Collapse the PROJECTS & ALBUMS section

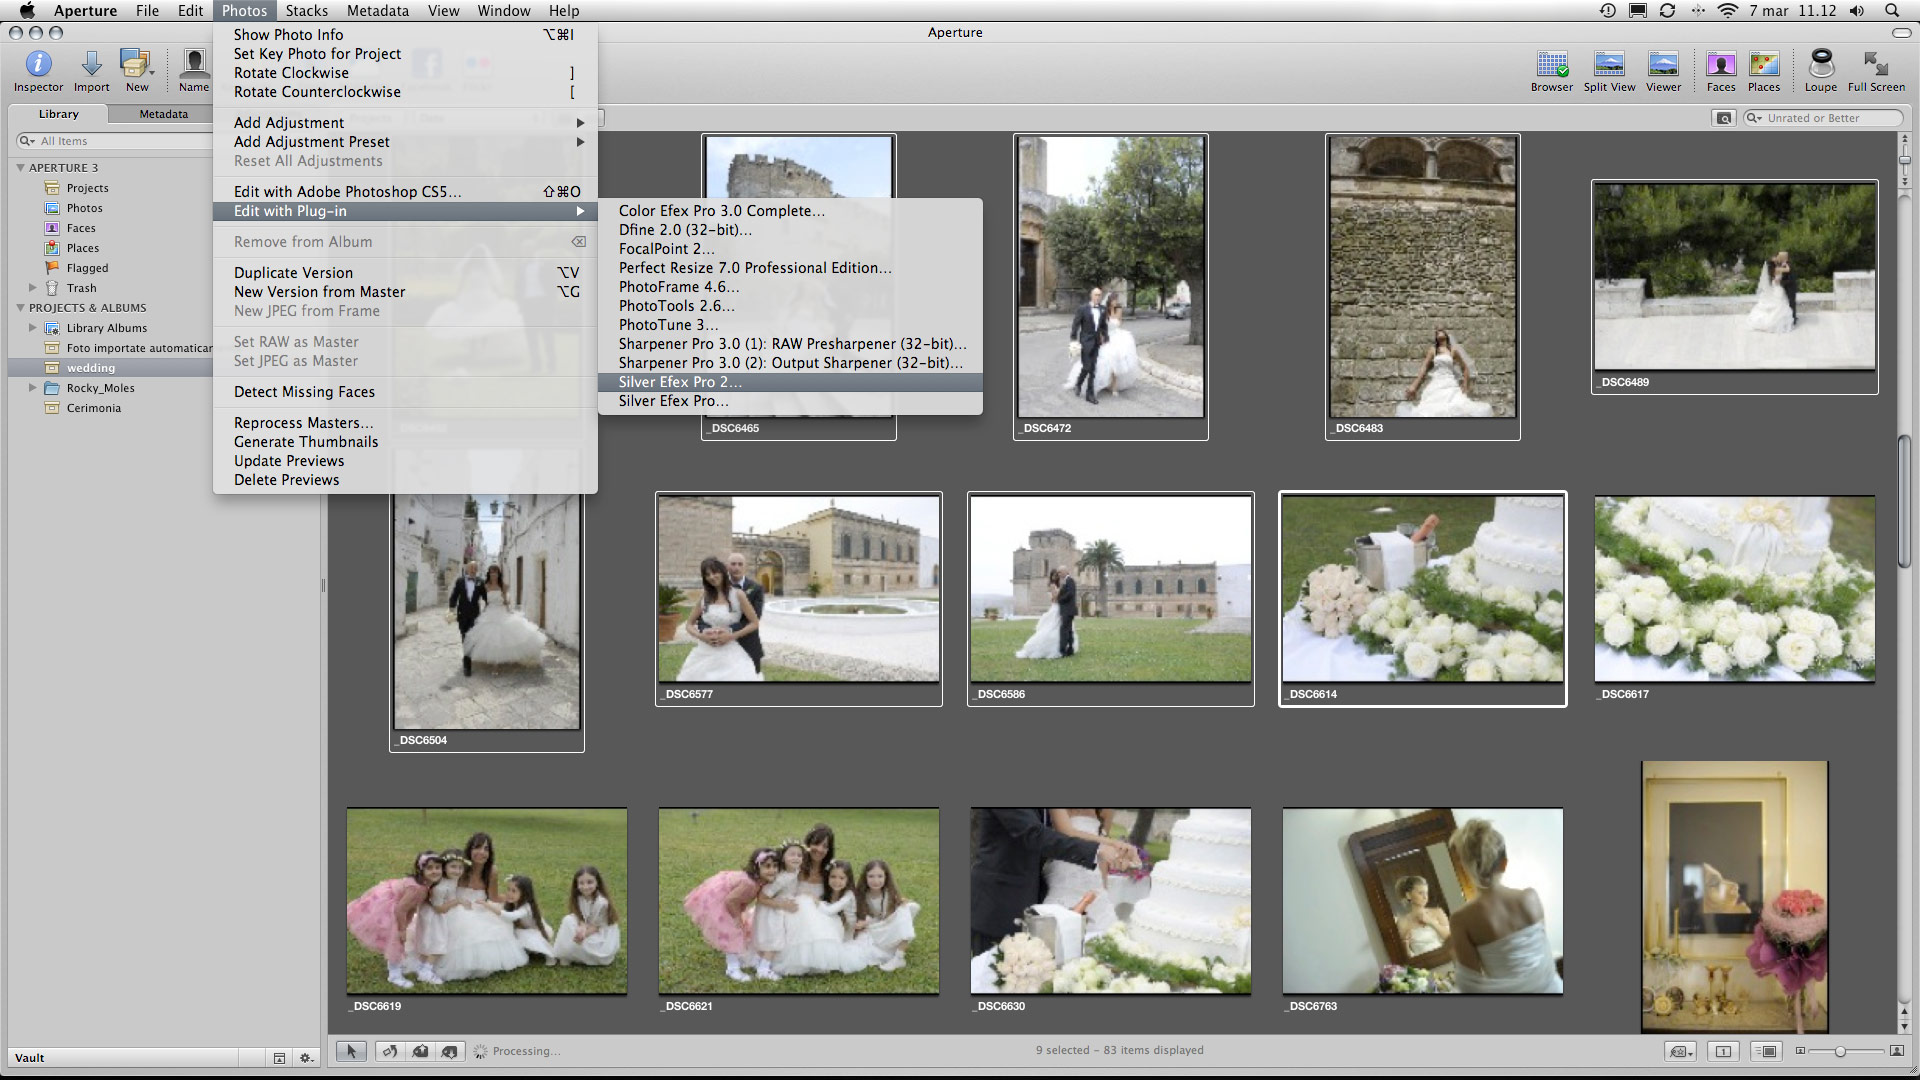click(x=20, y=308)
